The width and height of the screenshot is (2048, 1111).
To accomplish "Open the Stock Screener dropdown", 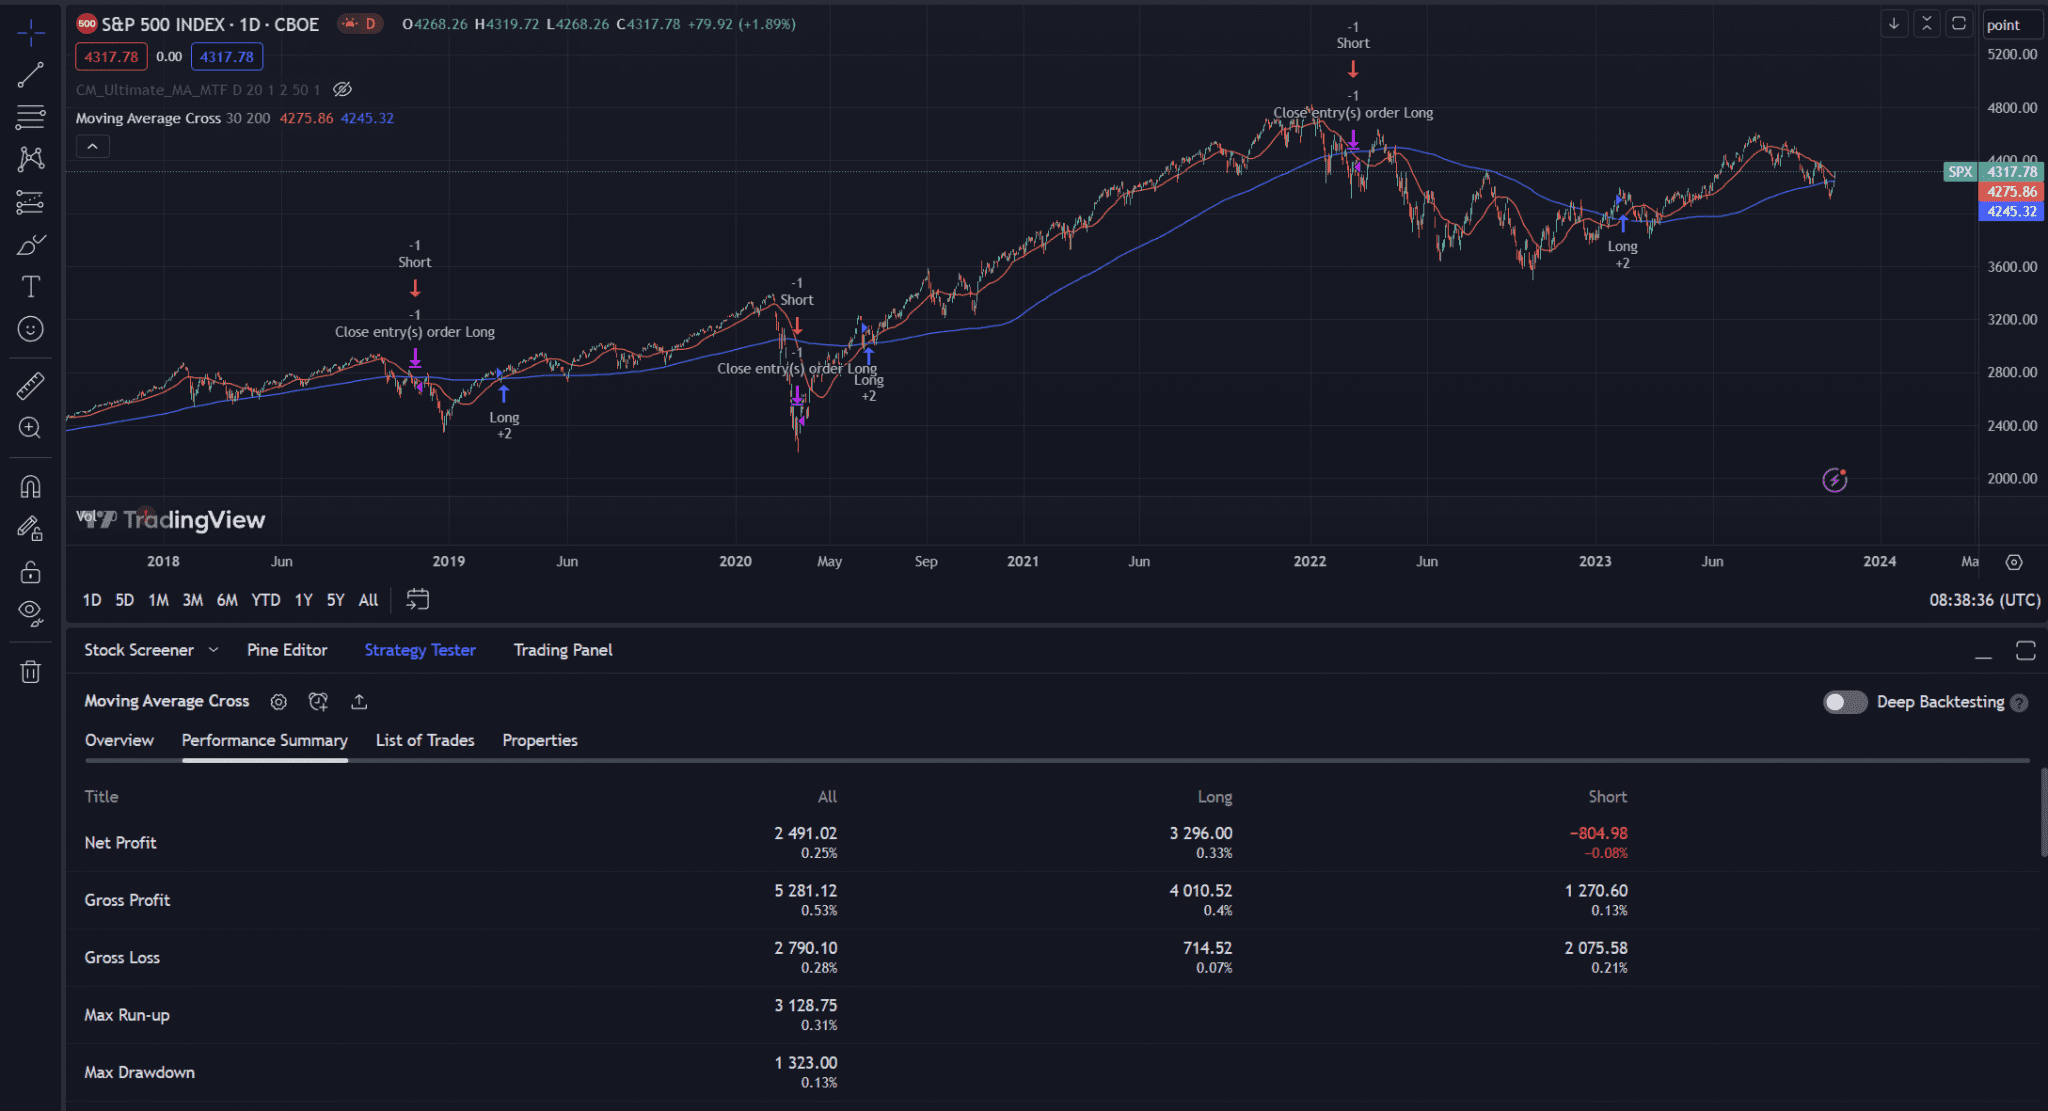I will click(x=213, y=649).
